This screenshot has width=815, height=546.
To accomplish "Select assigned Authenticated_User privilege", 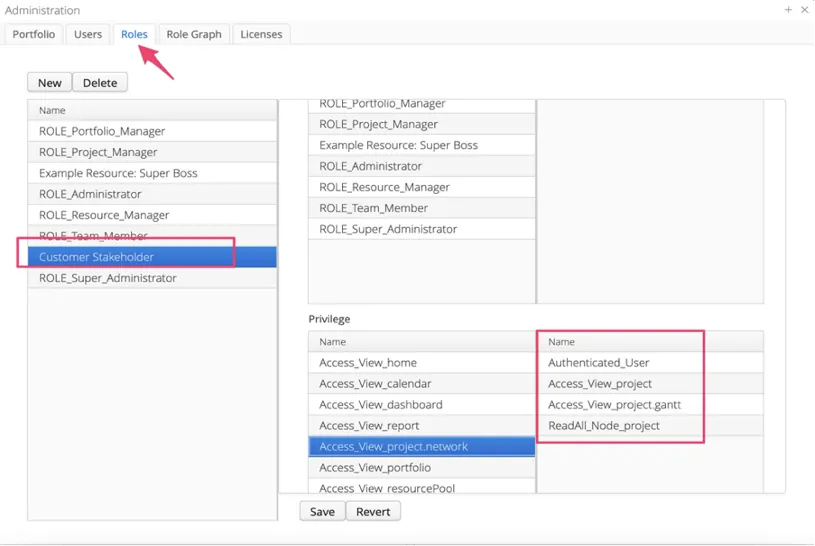I will (x=650, y=362).
